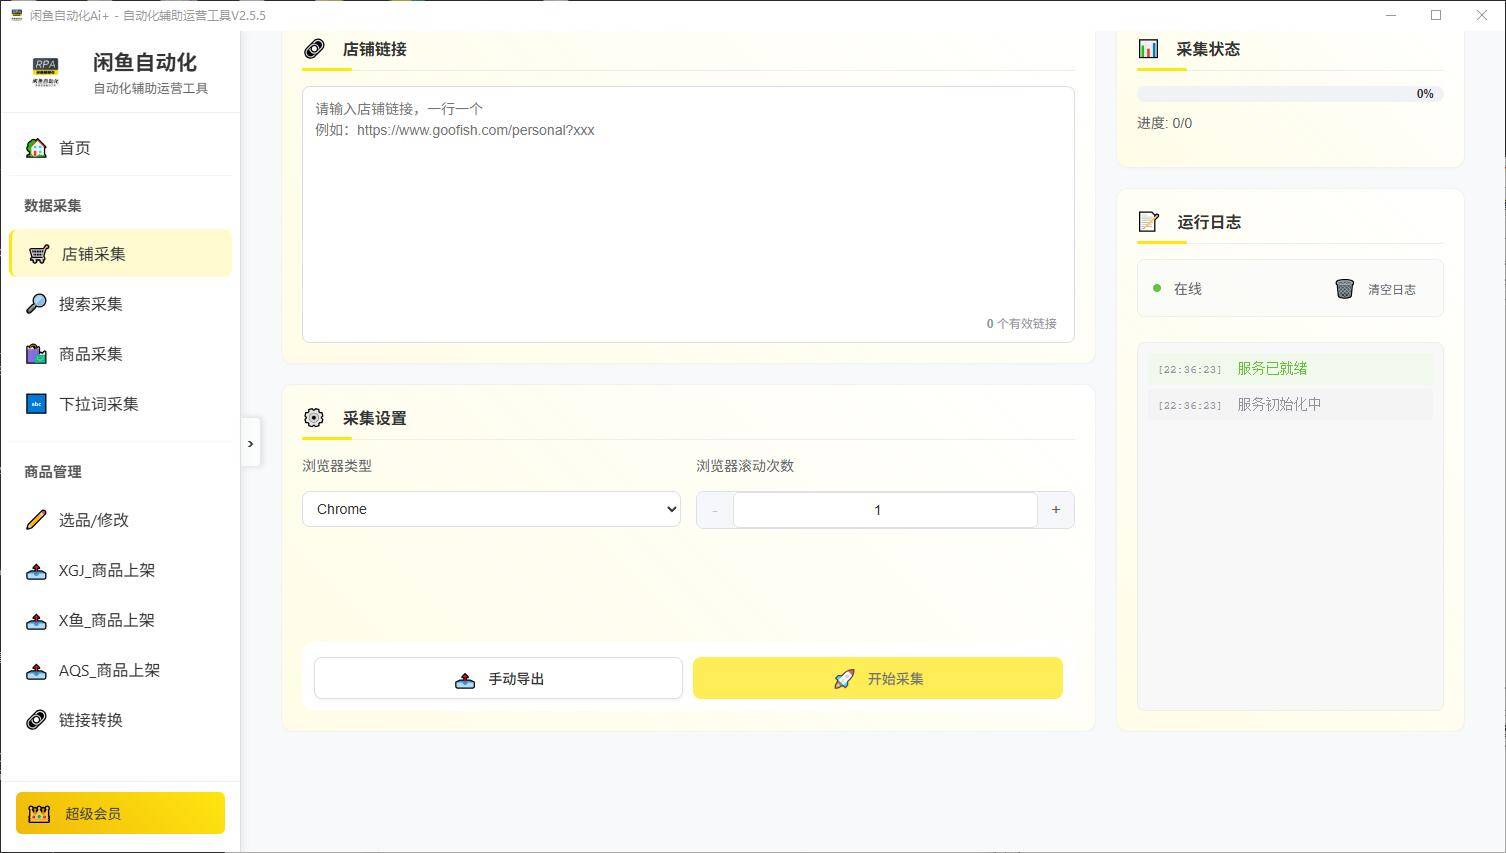
Task: Switch to the 数据采集 section
Action: point(53,205)
